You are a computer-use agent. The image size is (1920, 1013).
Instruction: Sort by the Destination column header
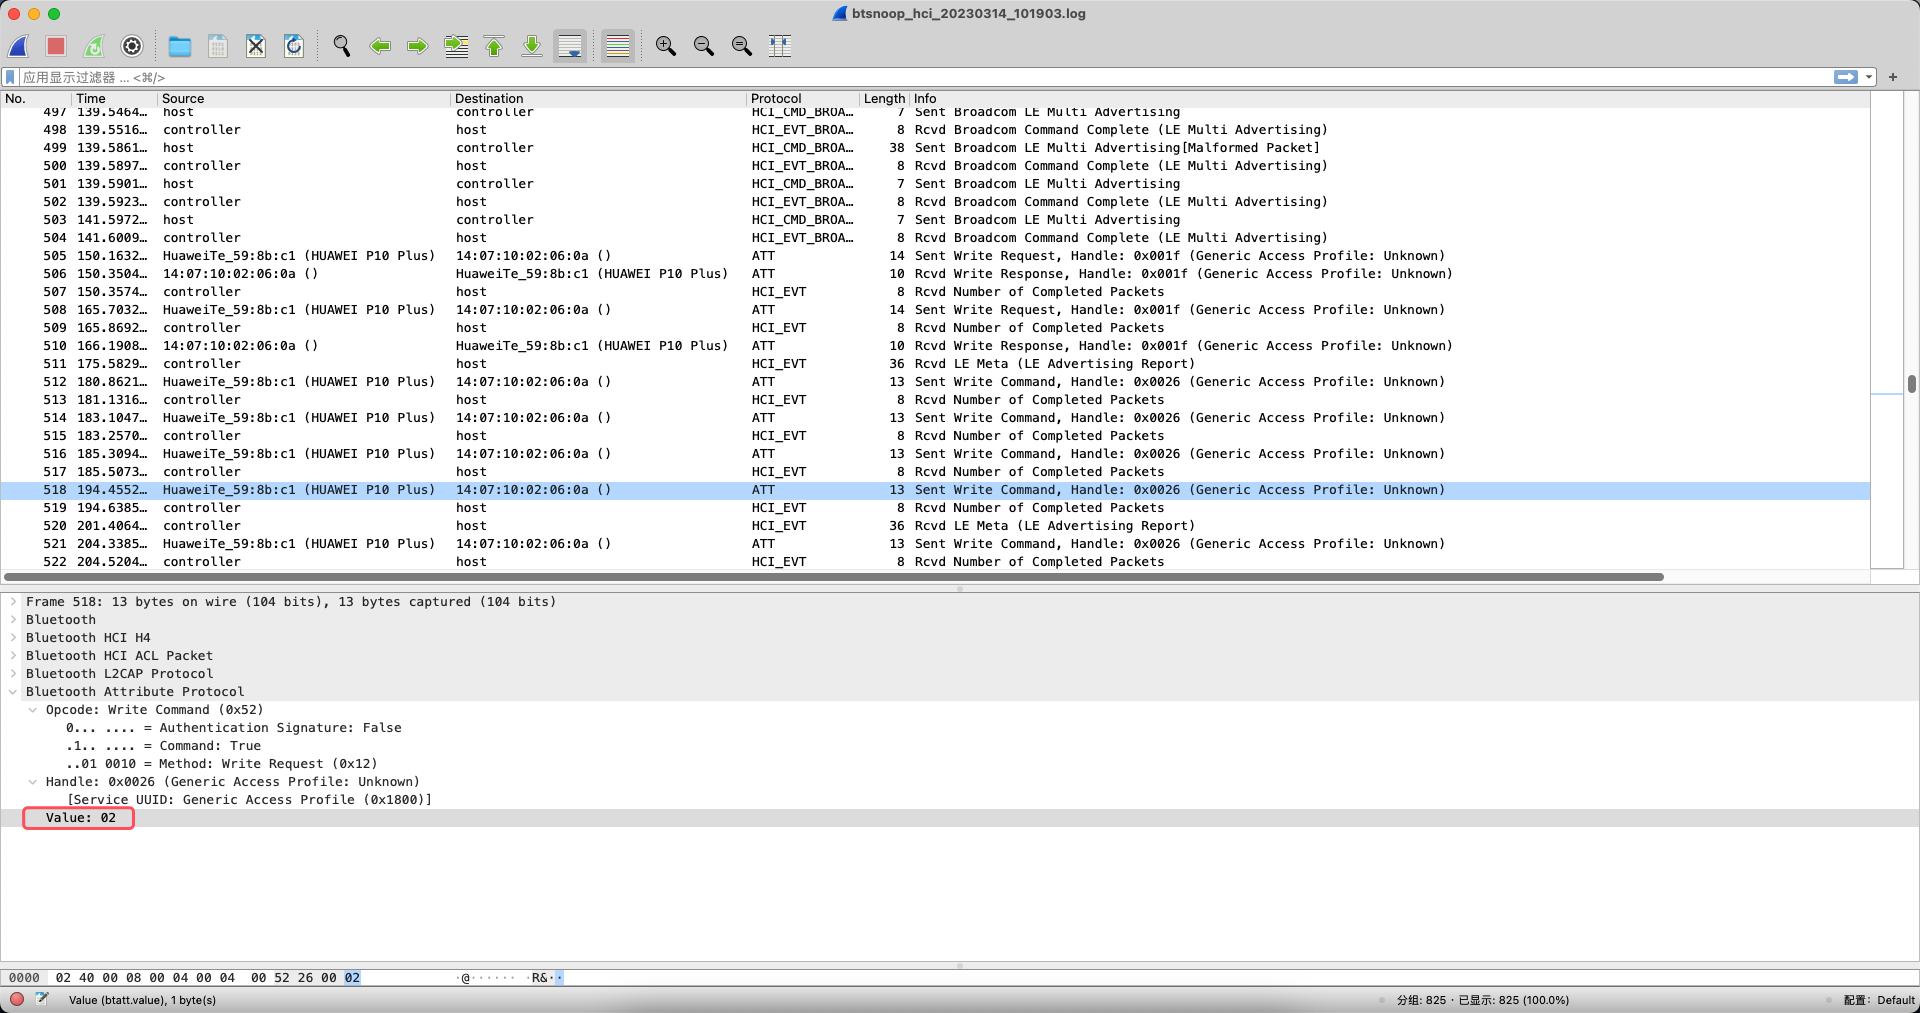[x=598, y=98]
